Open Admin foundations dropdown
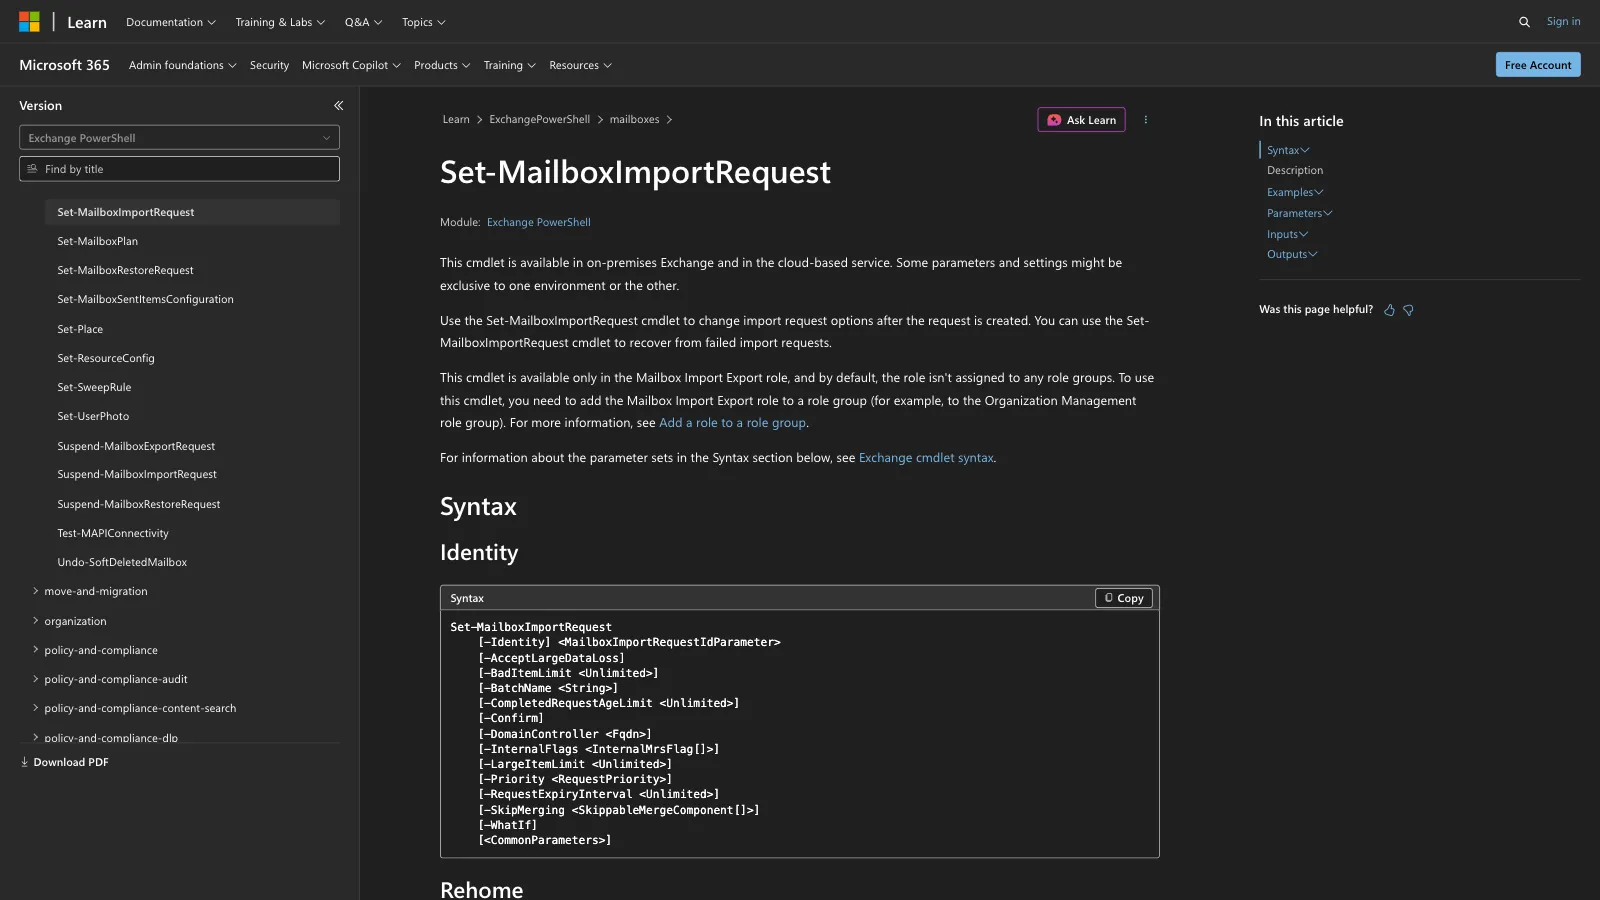Screen dimensions: 1600x900 pos(182,65)
